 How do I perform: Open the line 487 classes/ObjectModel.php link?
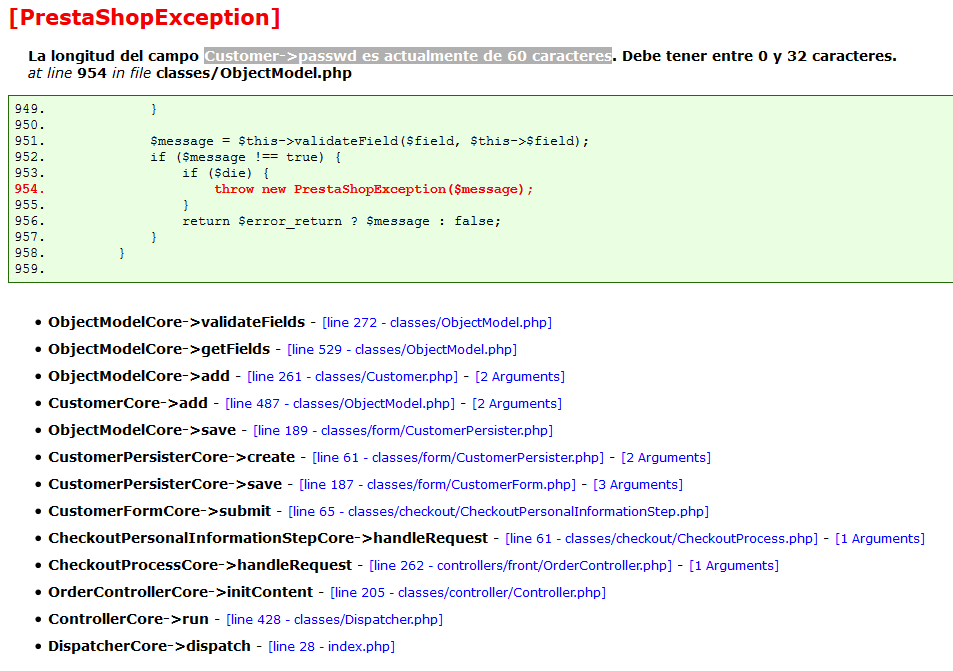[340, 404]
